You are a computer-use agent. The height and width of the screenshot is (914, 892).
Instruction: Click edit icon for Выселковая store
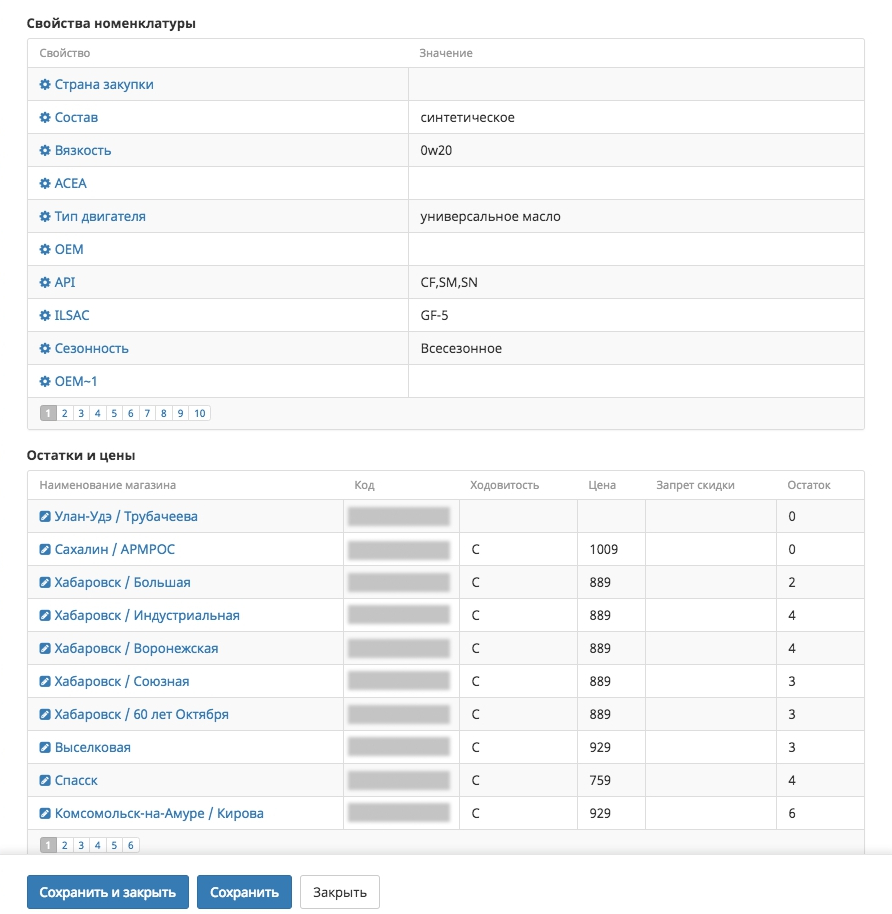[x=45, y=748]
